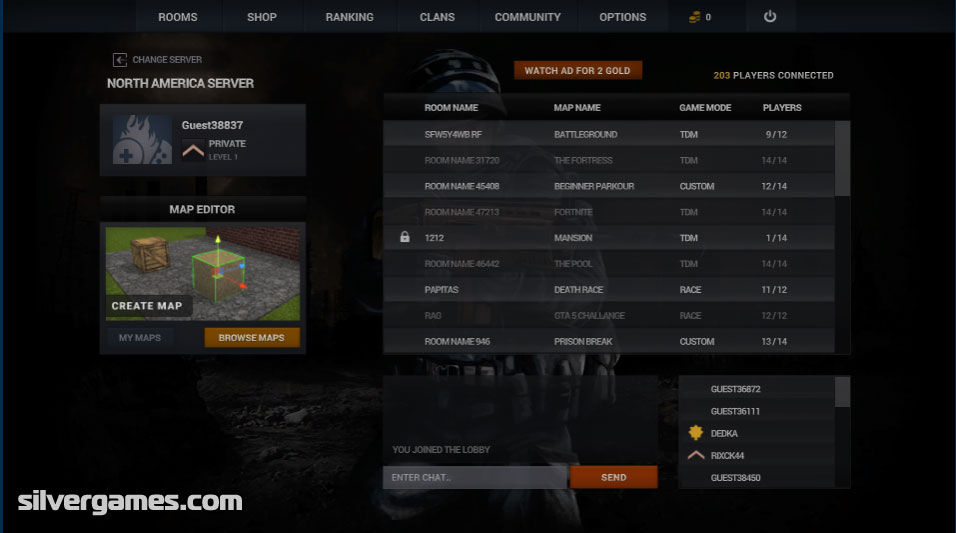
Task: Click the gold coins icon
Action: pyautogui.click(x=694, y=18)
